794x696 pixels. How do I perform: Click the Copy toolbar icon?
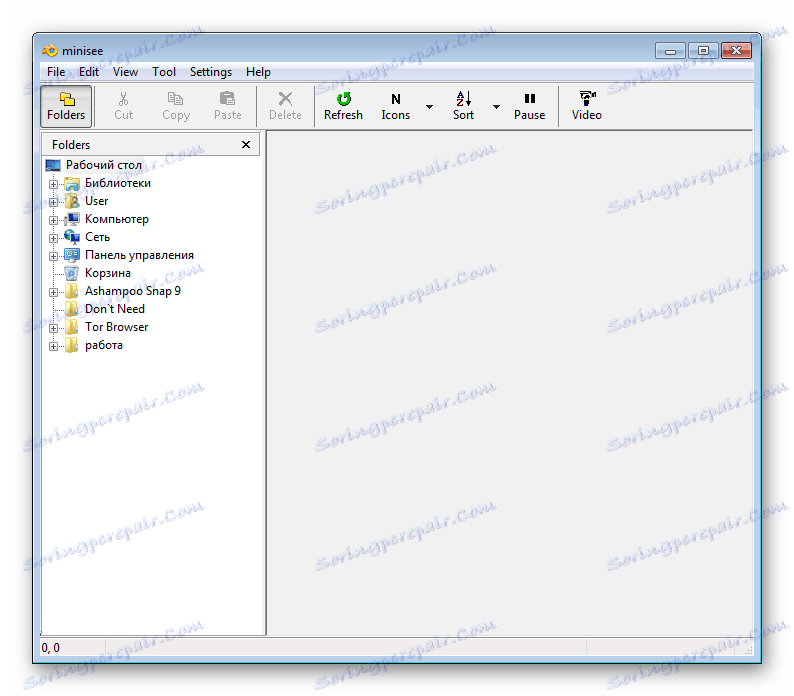pyautogui.click(x=176, y=98)
